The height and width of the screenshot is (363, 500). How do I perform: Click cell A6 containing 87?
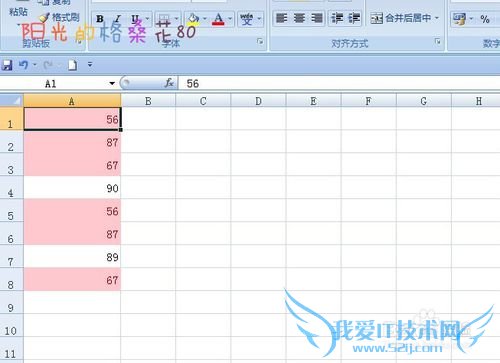72,234
